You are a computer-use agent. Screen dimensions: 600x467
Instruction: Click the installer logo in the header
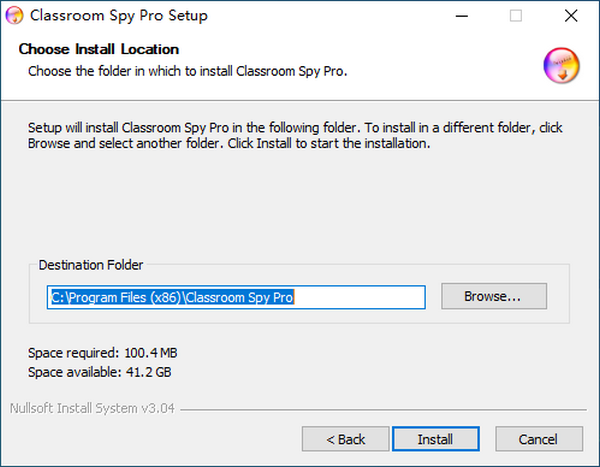point(561,65)
